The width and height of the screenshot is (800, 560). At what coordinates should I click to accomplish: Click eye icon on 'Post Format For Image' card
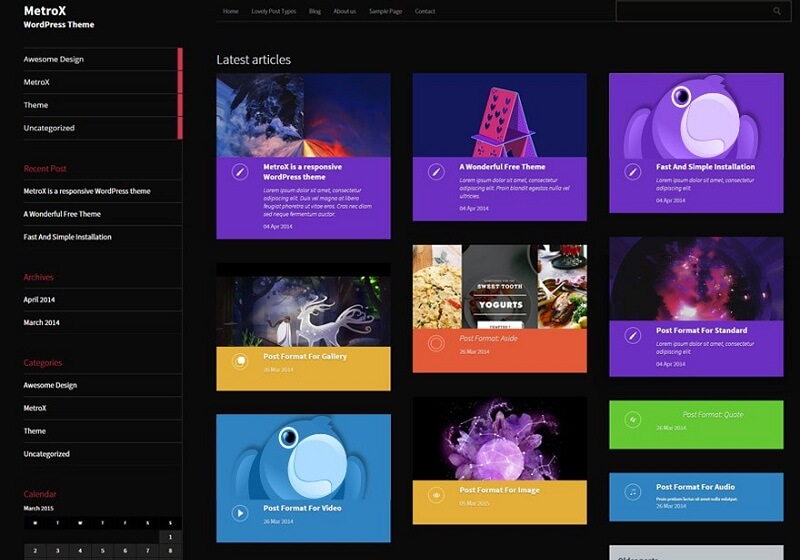click(x=436, y=495)
